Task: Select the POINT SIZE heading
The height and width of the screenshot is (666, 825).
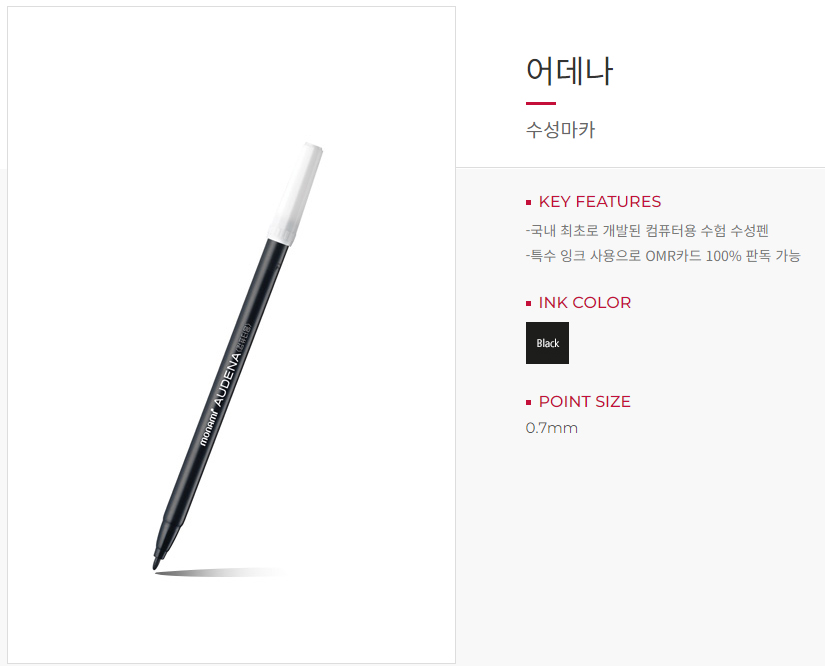Action: (585, 402)
